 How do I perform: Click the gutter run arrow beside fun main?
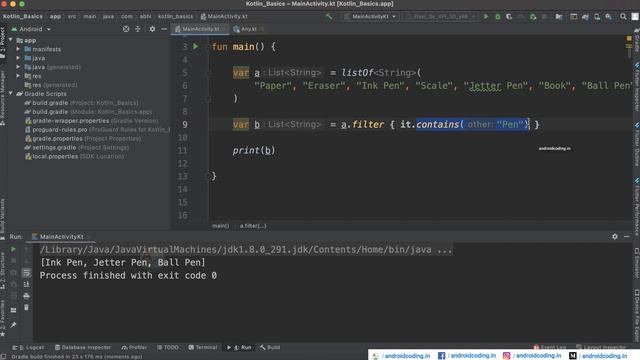pyautogui.click(x=196, y=47)
